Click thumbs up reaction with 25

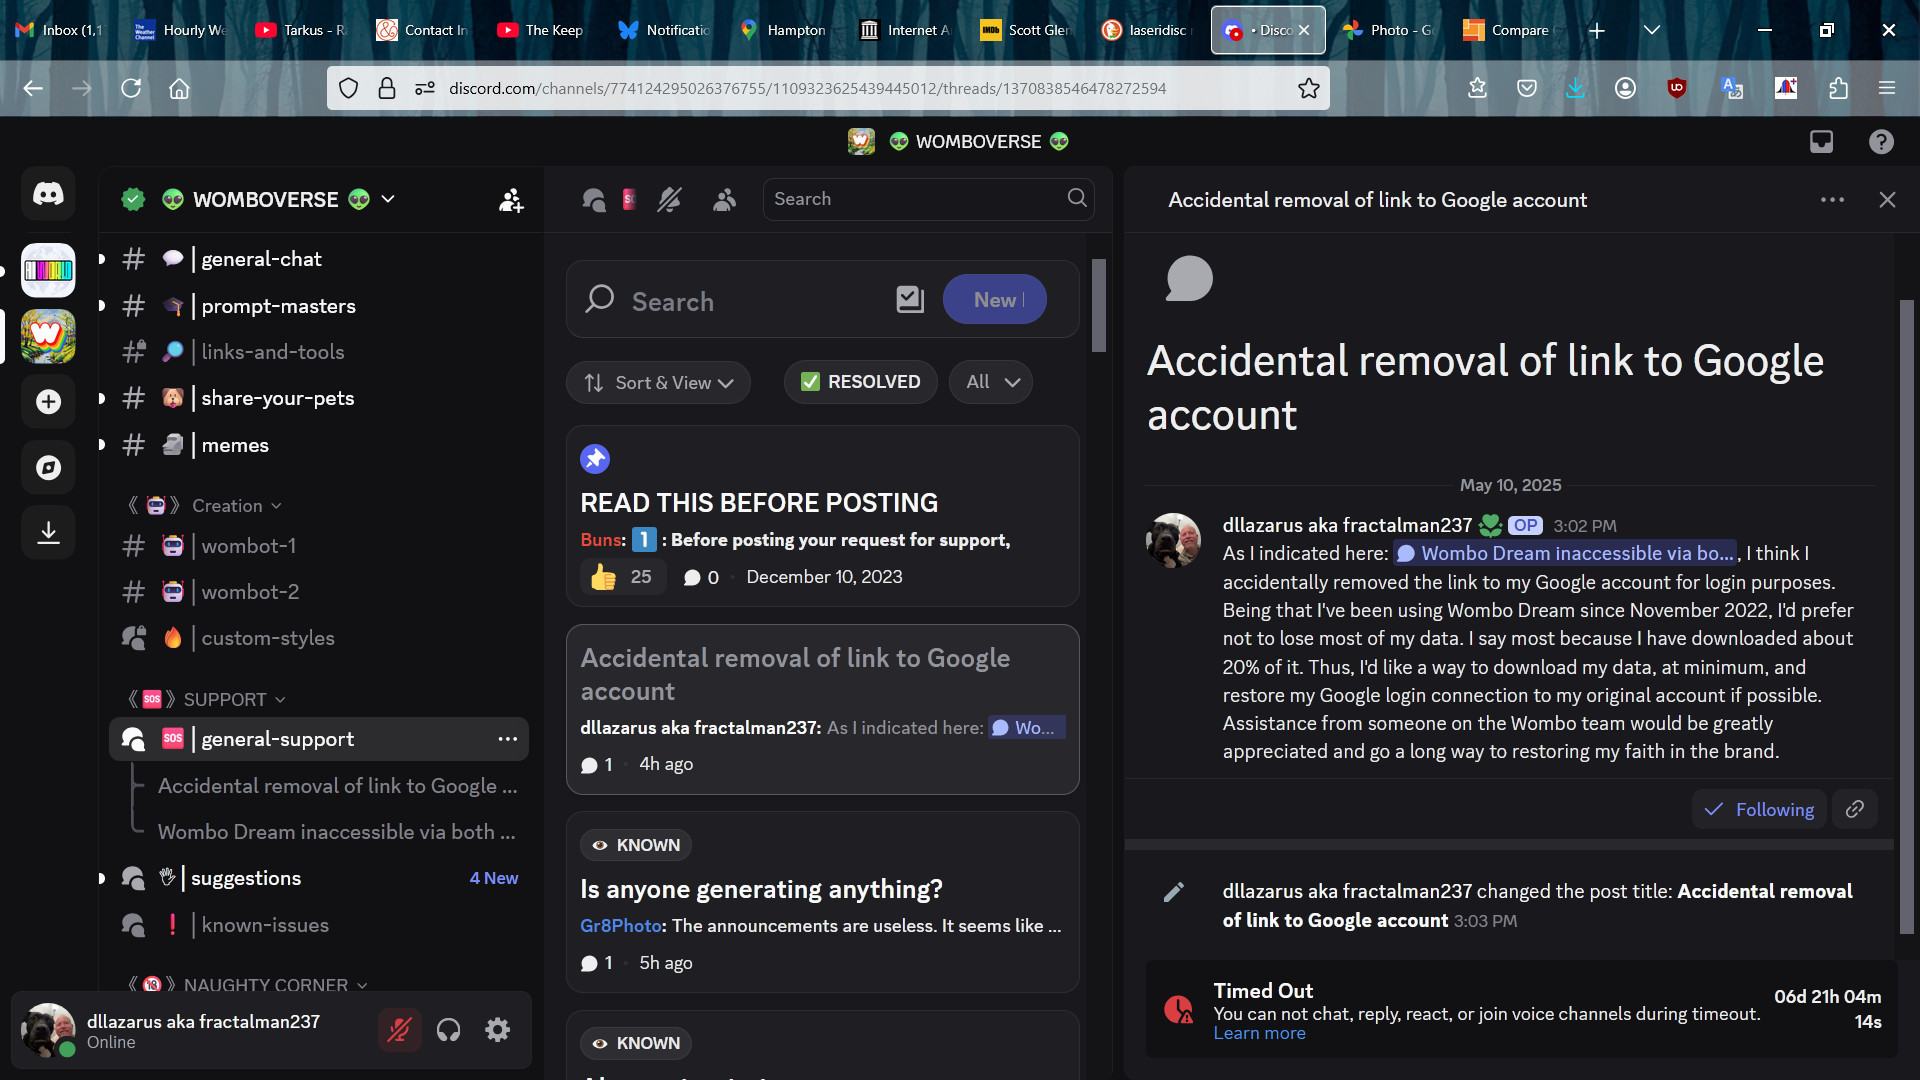click(x=623, y=577)
